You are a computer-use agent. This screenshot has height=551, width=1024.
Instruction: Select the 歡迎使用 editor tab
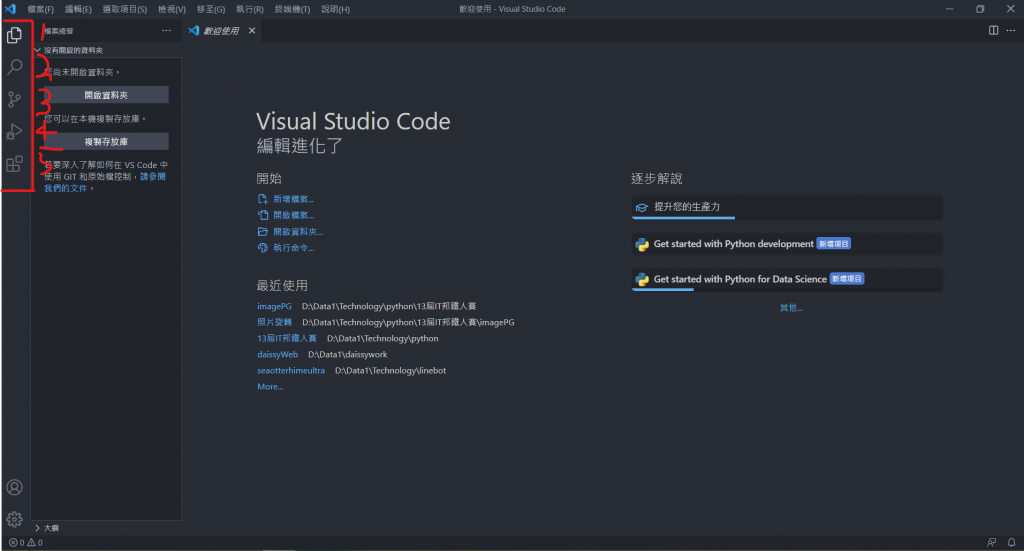(222, 31)
